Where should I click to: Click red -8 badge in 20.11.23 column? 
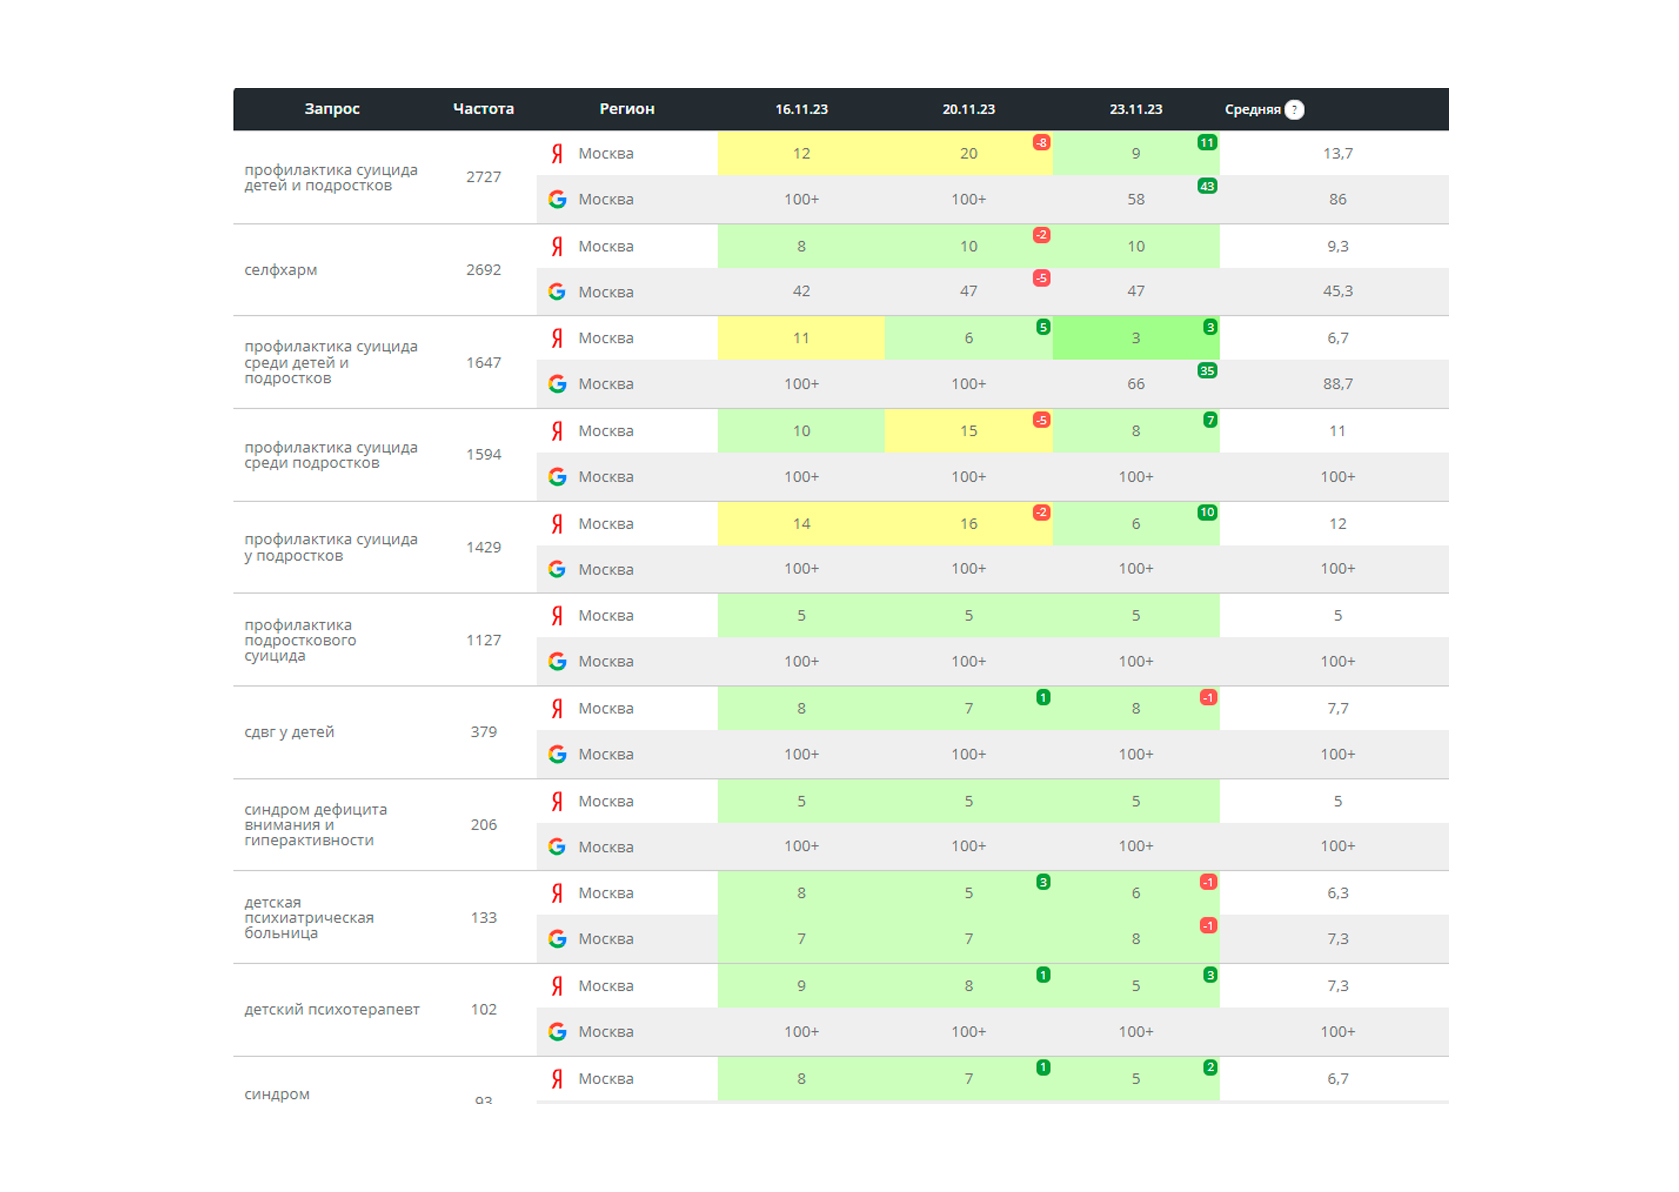click(x=1041, y=143)
